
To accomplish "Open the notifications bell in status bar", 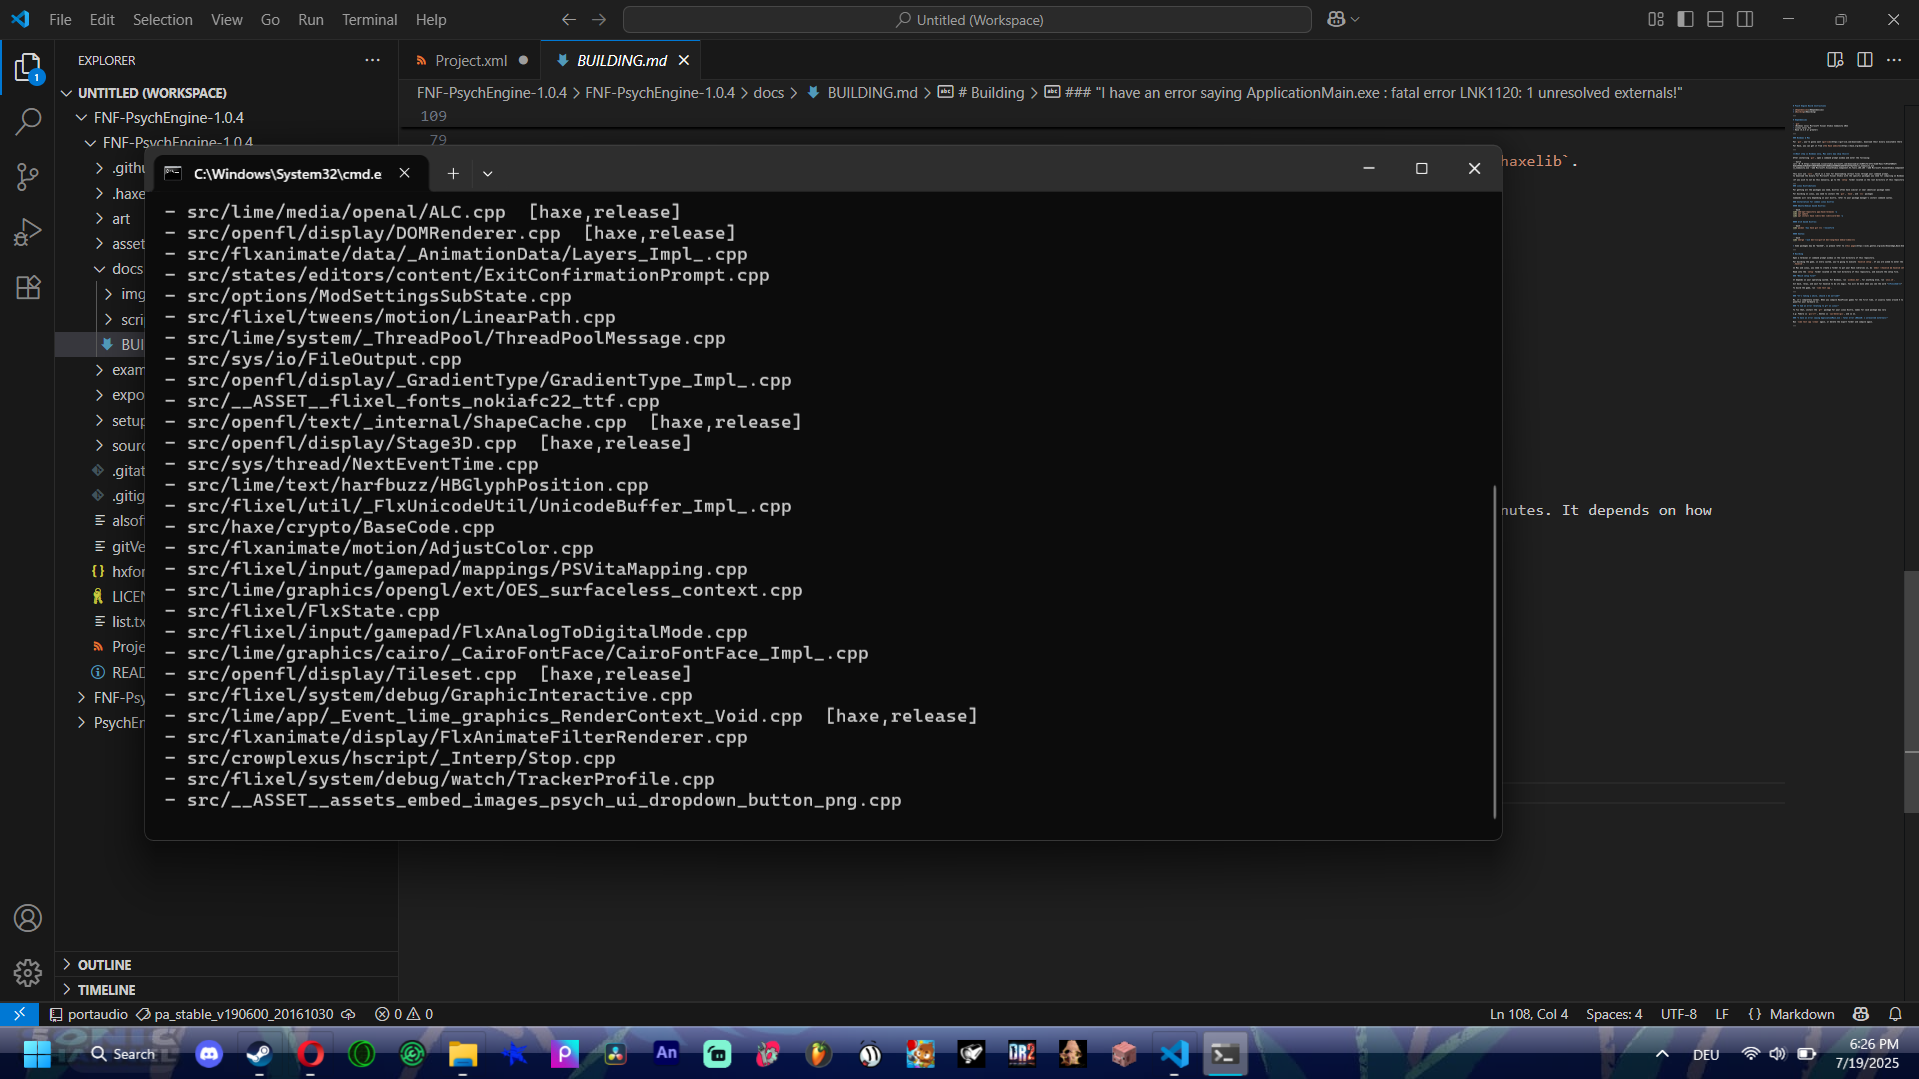I will (x=1895, y=1014).
